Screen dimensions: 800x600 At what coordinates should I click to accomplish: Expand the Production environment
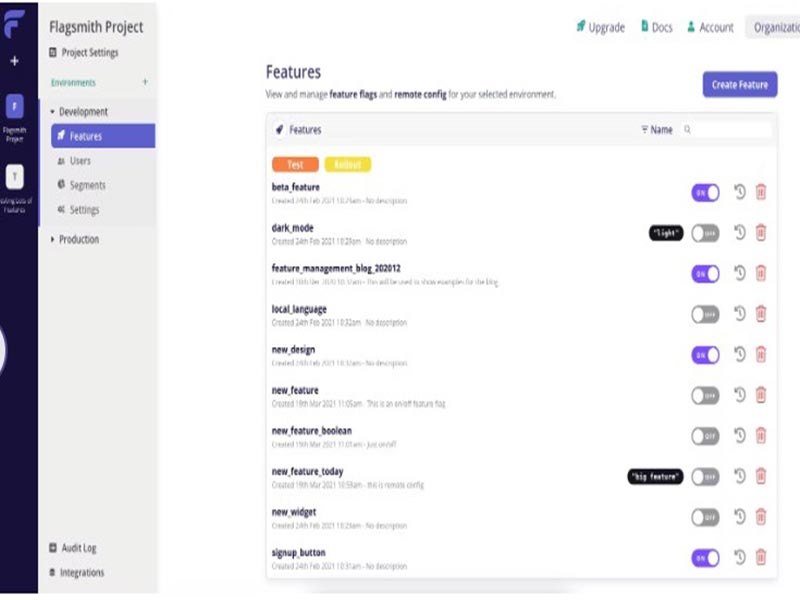coord(53,240)
